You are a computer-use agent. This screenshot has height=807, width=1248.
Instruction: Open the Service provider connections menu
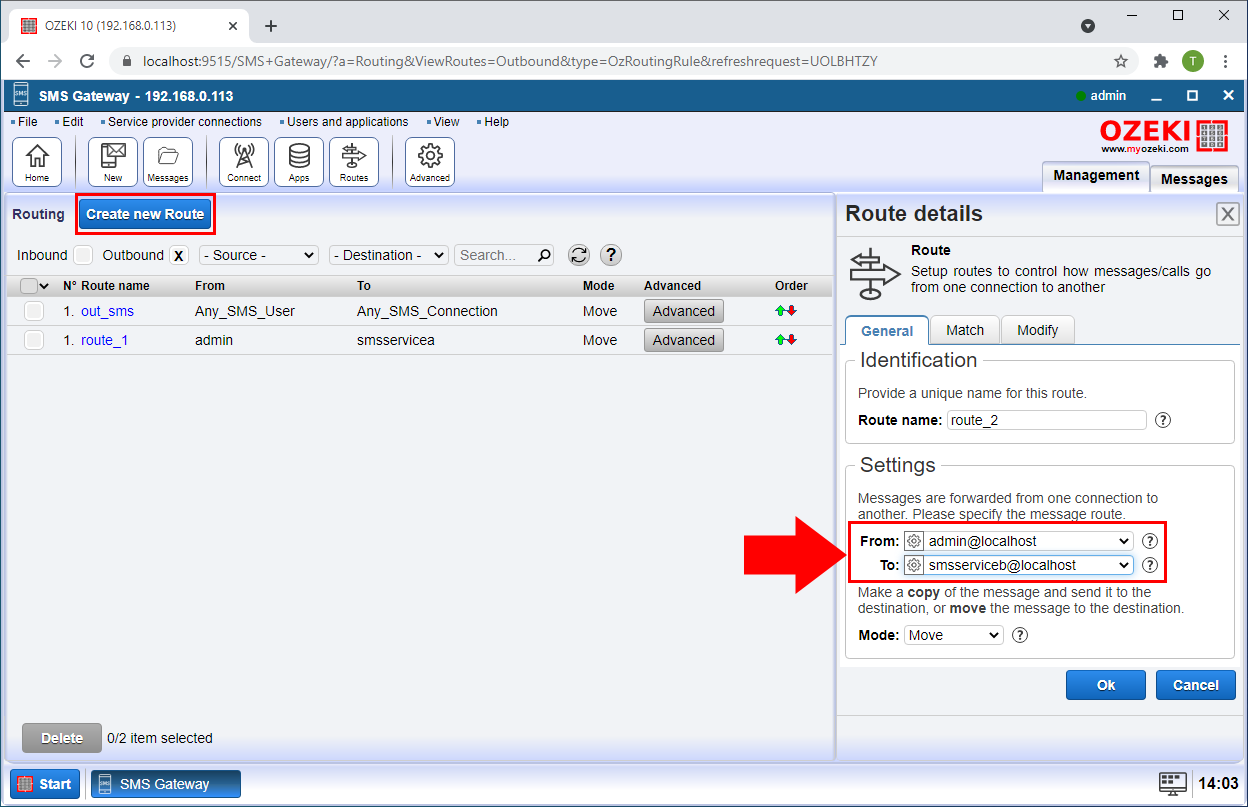point(184,122)
